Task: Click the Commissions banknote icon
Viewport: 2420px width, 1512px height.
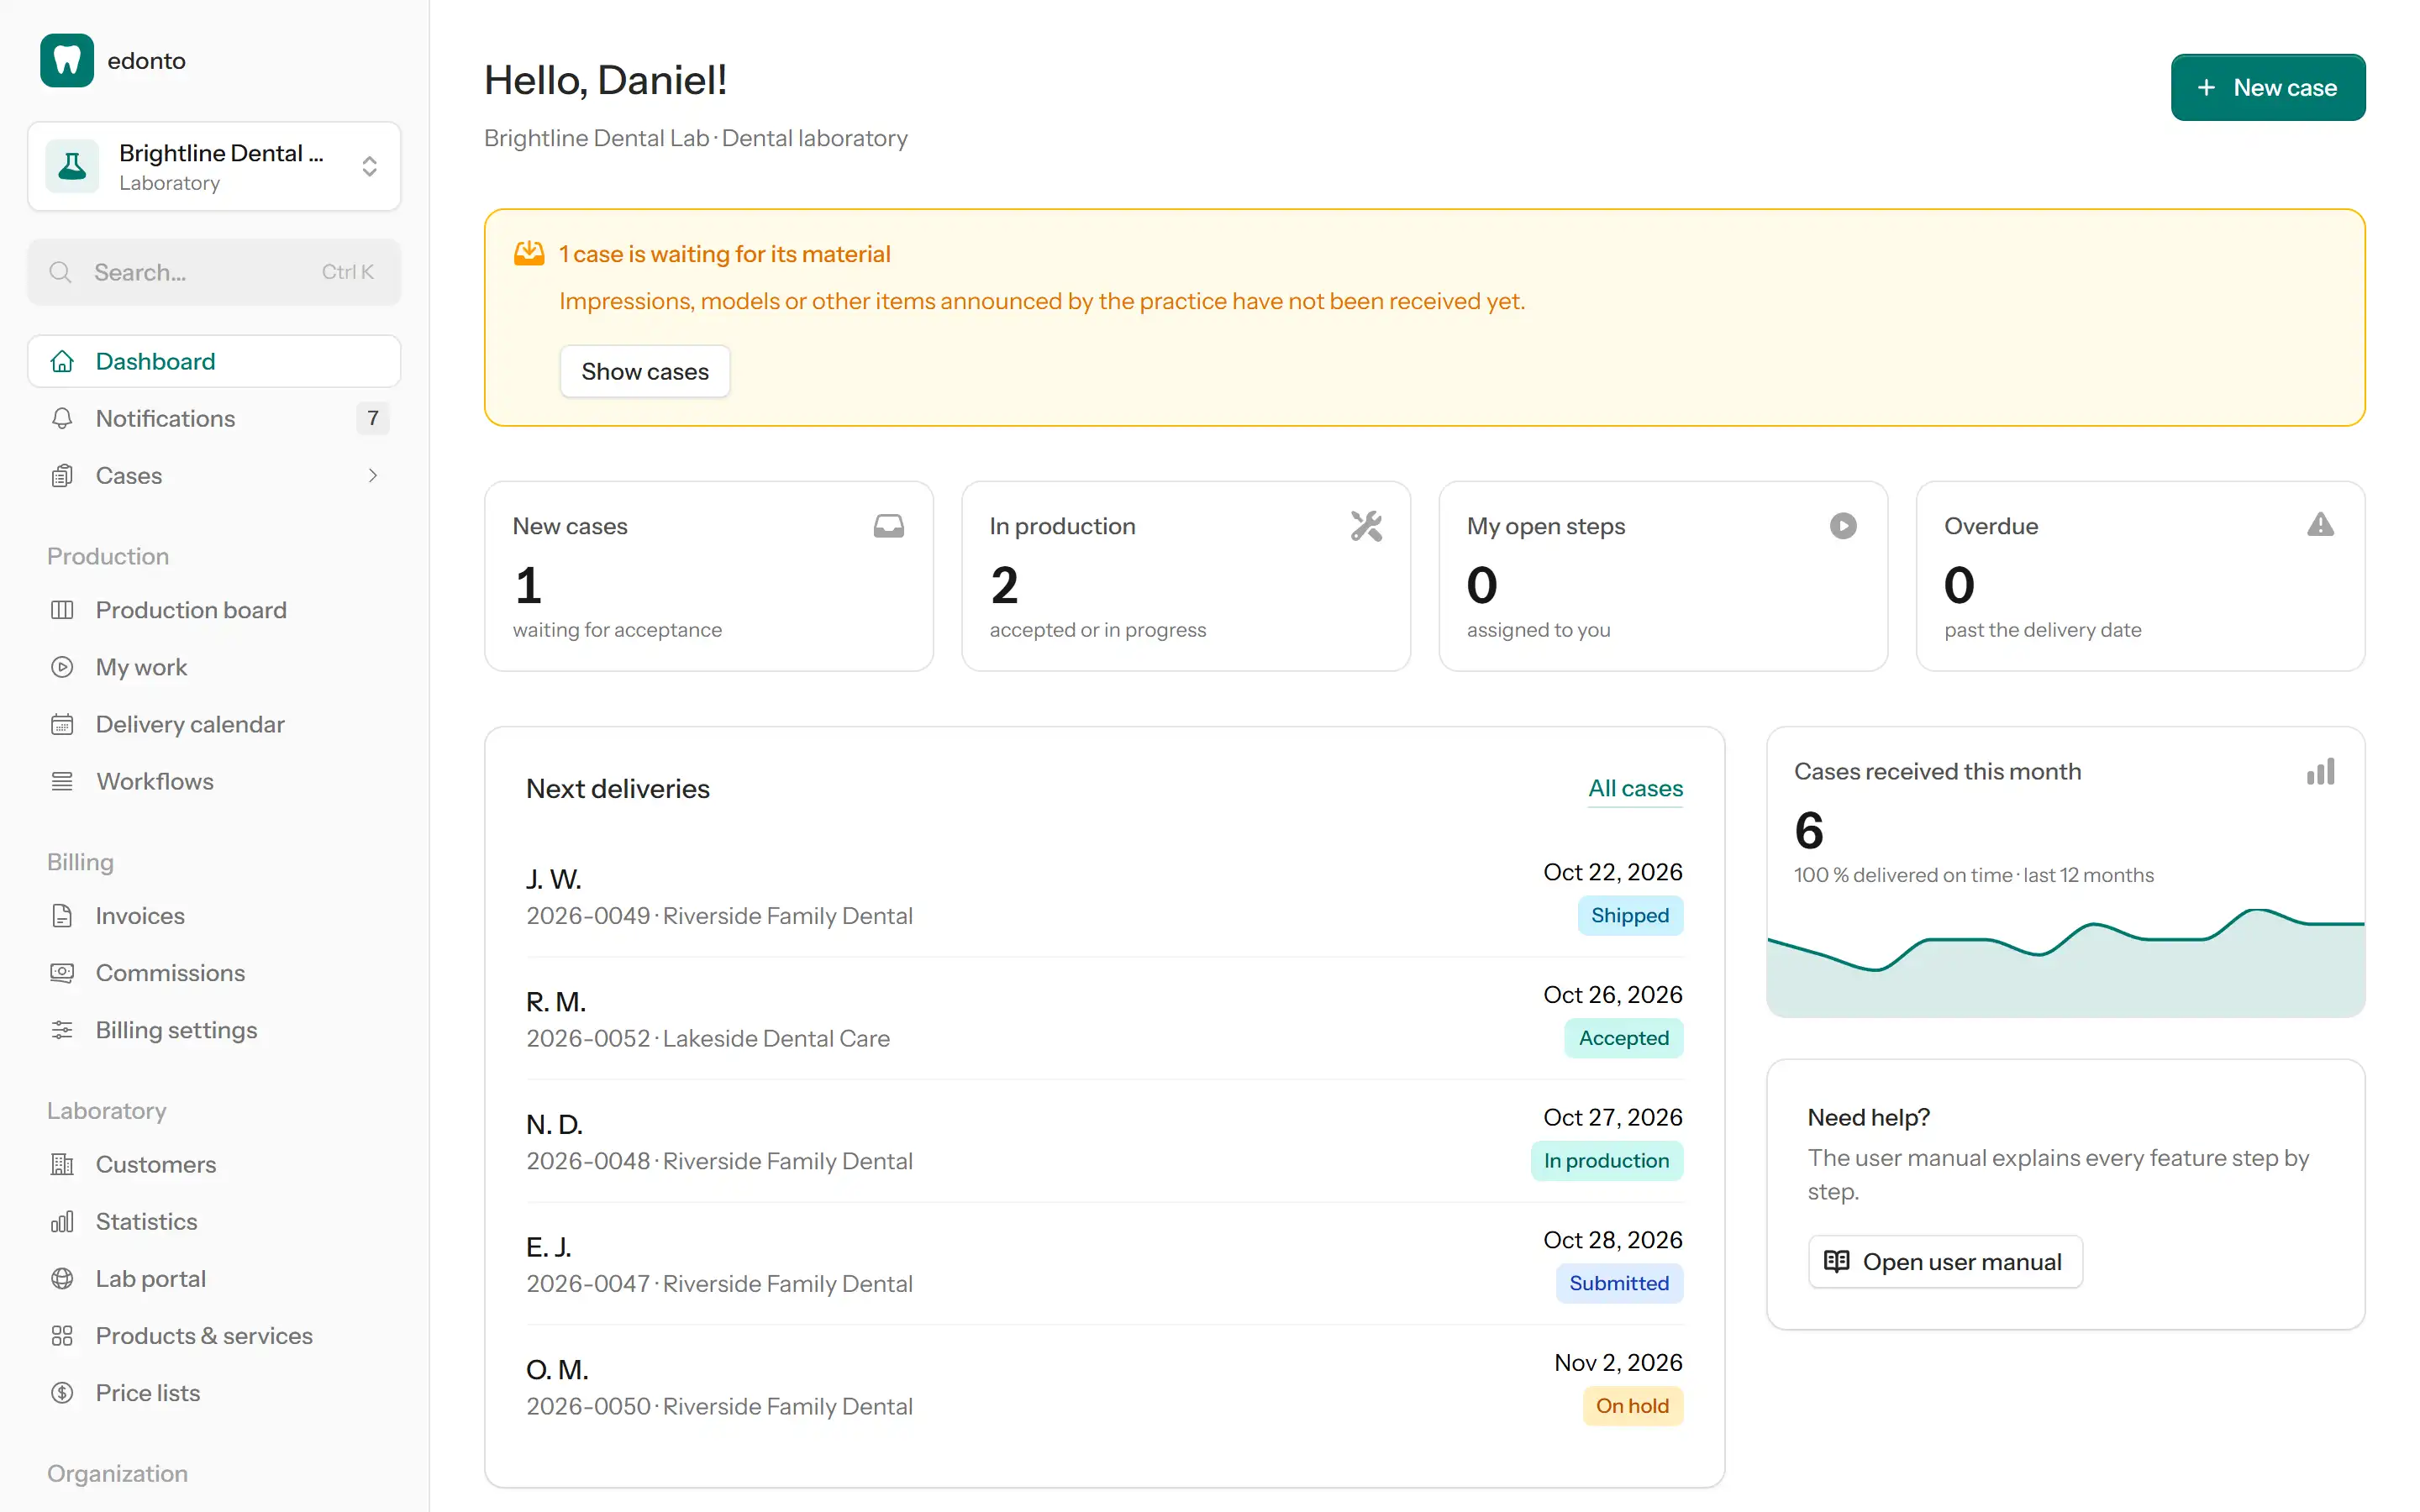Action: pyautogui.click(x=62, y=973)
